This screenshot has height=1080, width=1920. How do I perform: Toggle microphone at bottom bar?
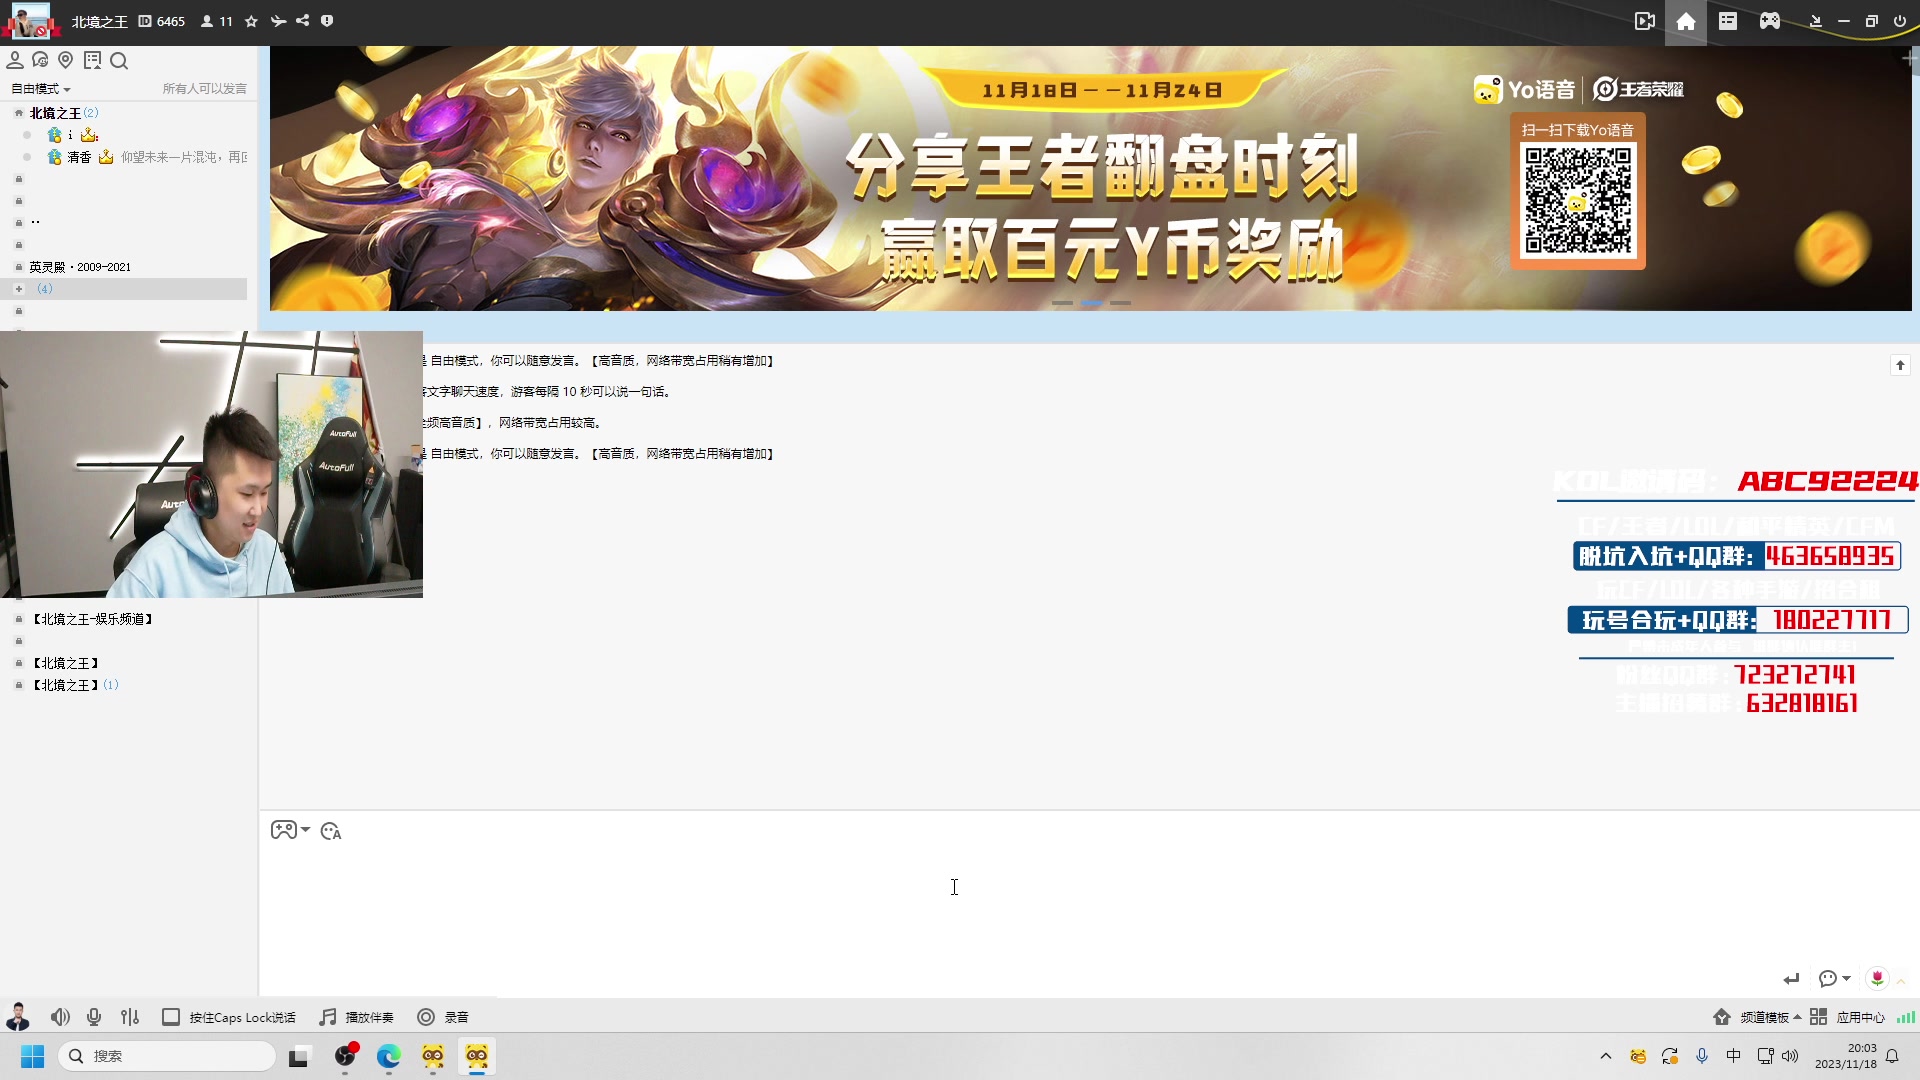coord(94,1017)
